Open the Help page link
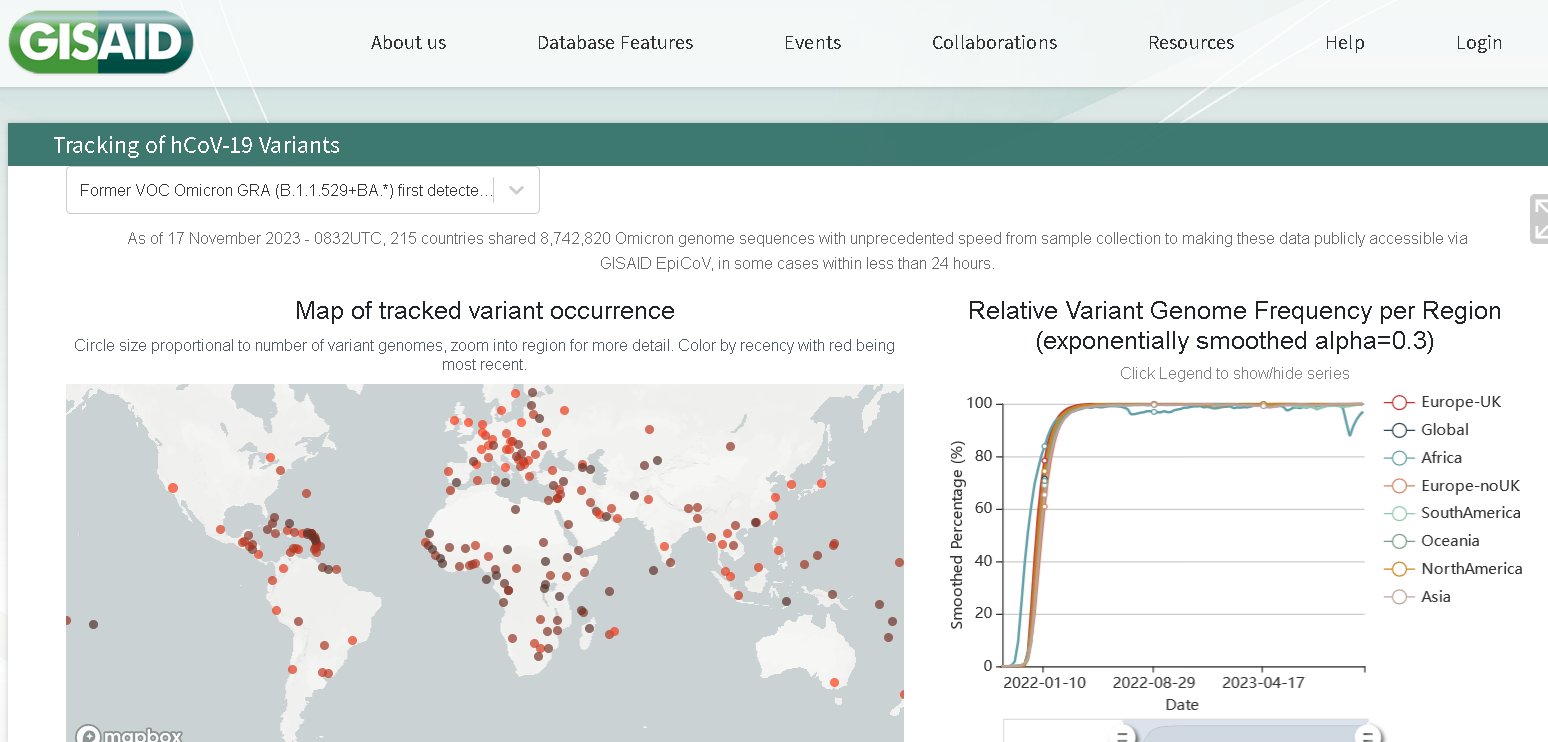 [1344, 43]
